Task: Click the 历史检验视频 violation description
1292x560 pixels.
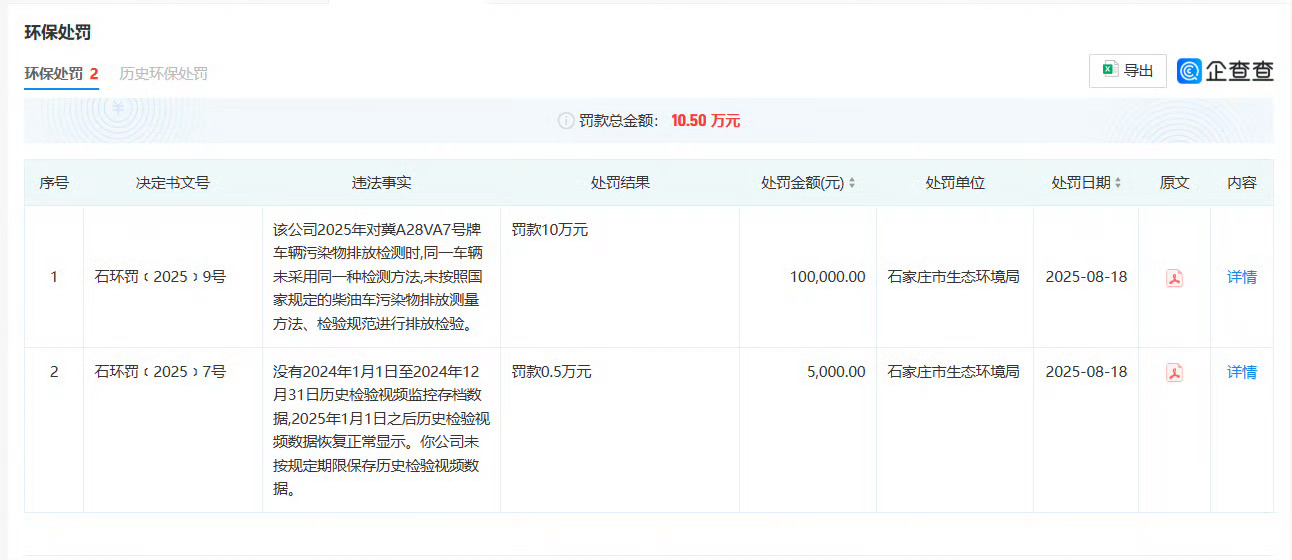Action: coord(381,430)
